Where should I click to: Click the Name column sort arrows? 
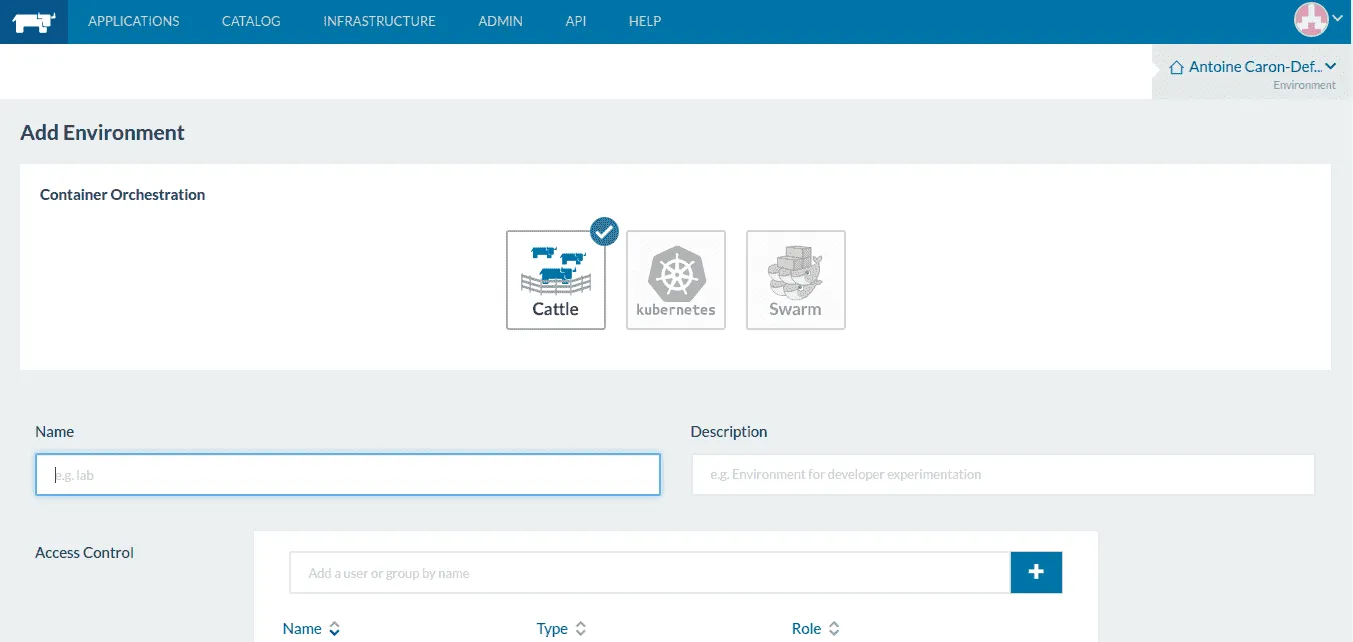334,629
